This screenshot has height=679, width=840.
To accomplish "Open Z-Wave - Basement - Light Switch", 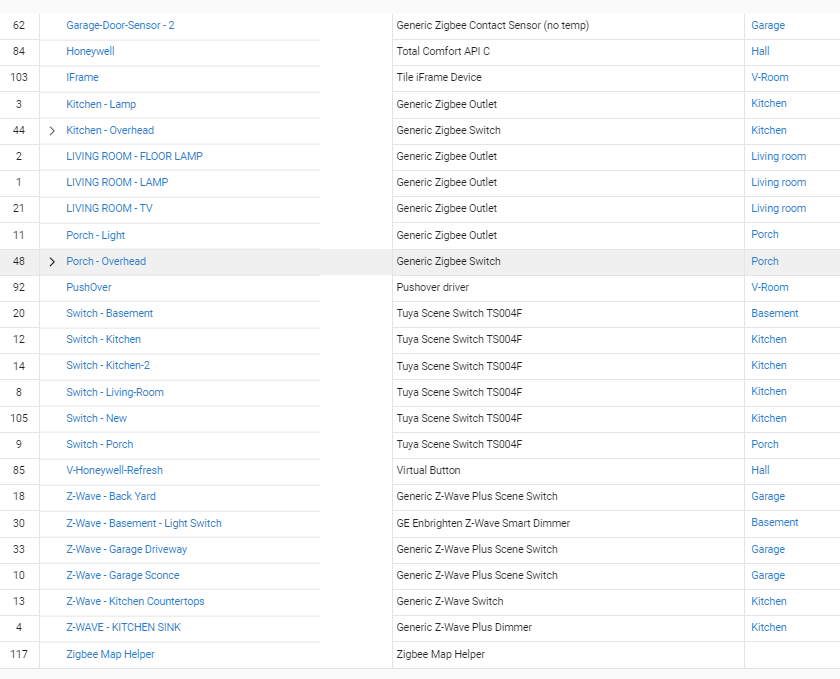I will (144, 523).
